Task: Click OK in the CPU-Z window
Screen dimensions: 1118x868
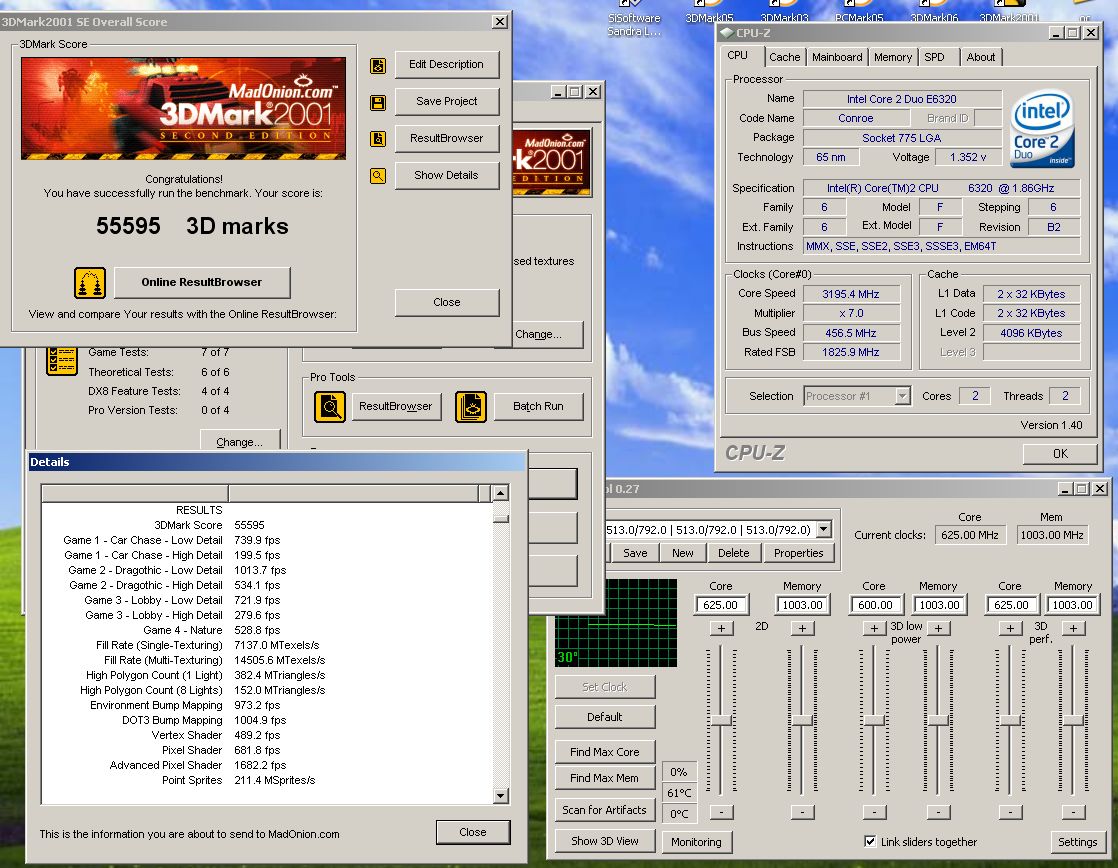Action: pyautogui.click(x=1060, y=454)
